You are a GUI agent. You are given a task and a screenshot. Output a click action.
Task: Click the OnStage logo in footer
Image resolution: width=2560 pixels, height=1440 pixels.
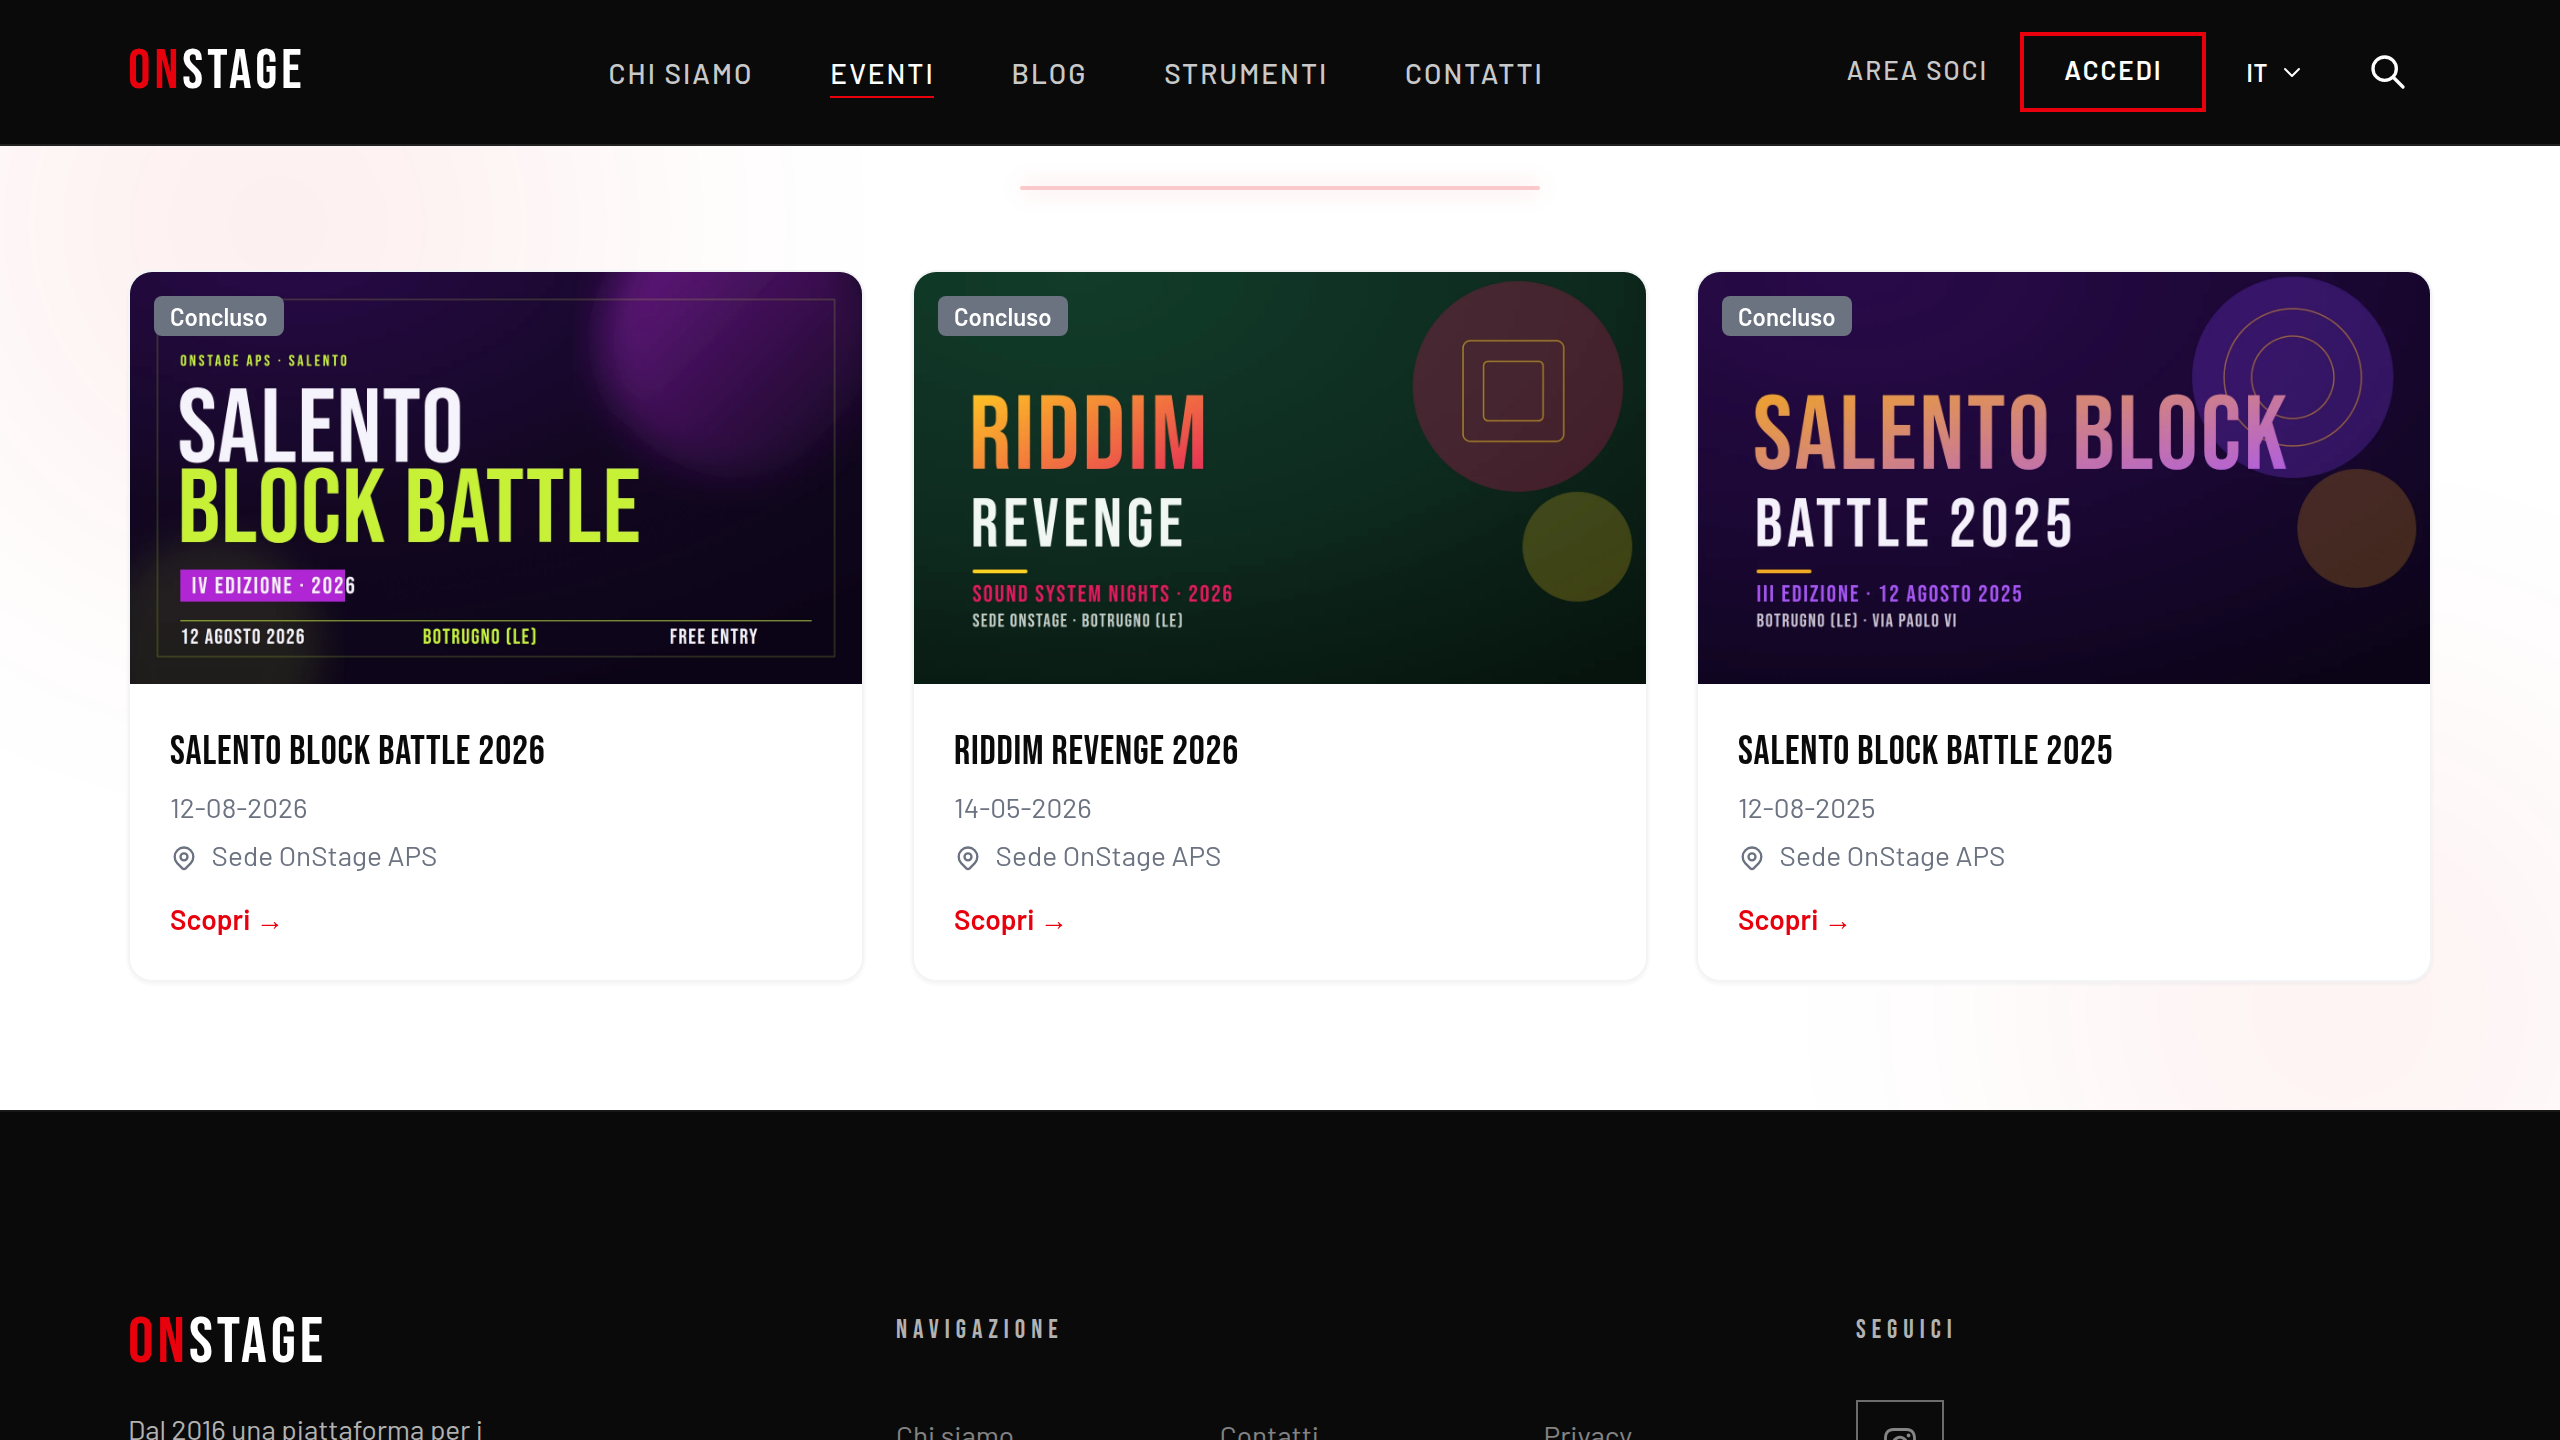coord(226,1340)
